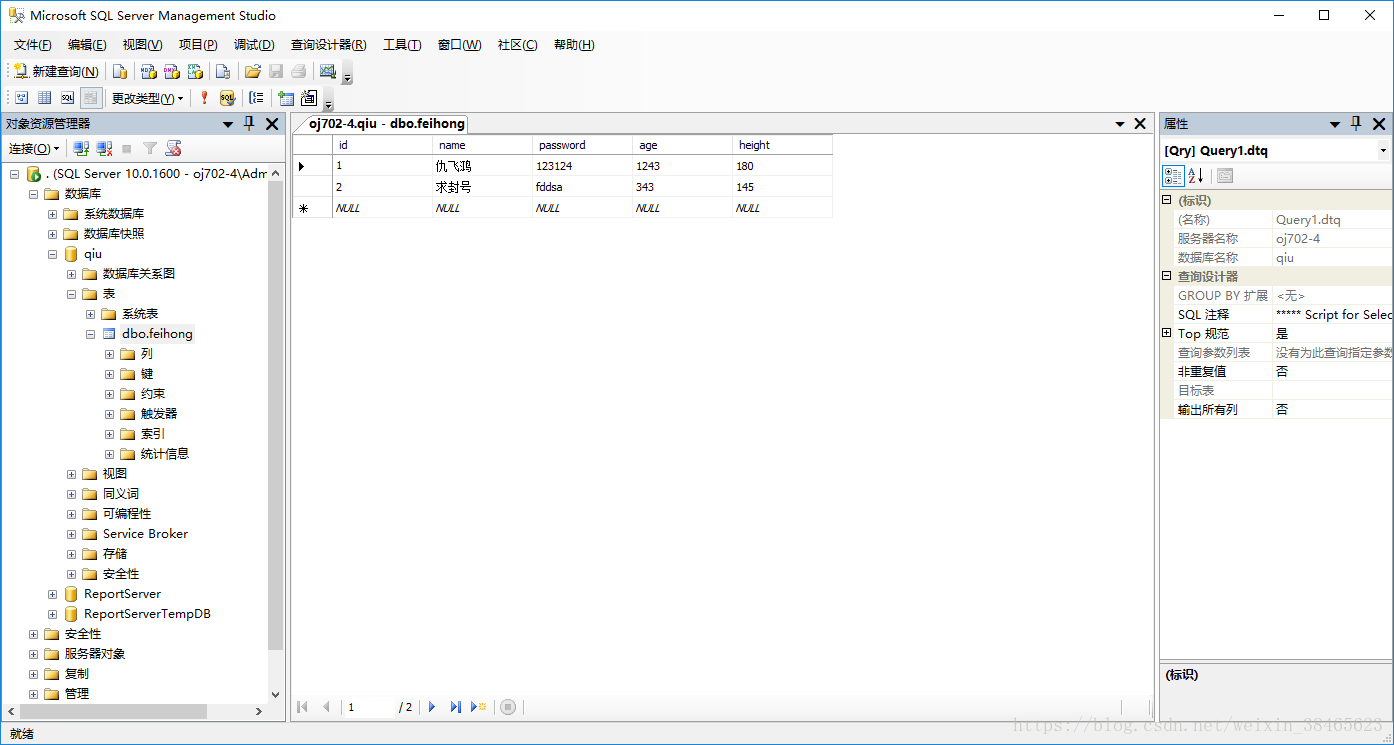Select the ReportServerTempDB database
This screenshot has height=745, width=1394.
[x=147, y=614]
